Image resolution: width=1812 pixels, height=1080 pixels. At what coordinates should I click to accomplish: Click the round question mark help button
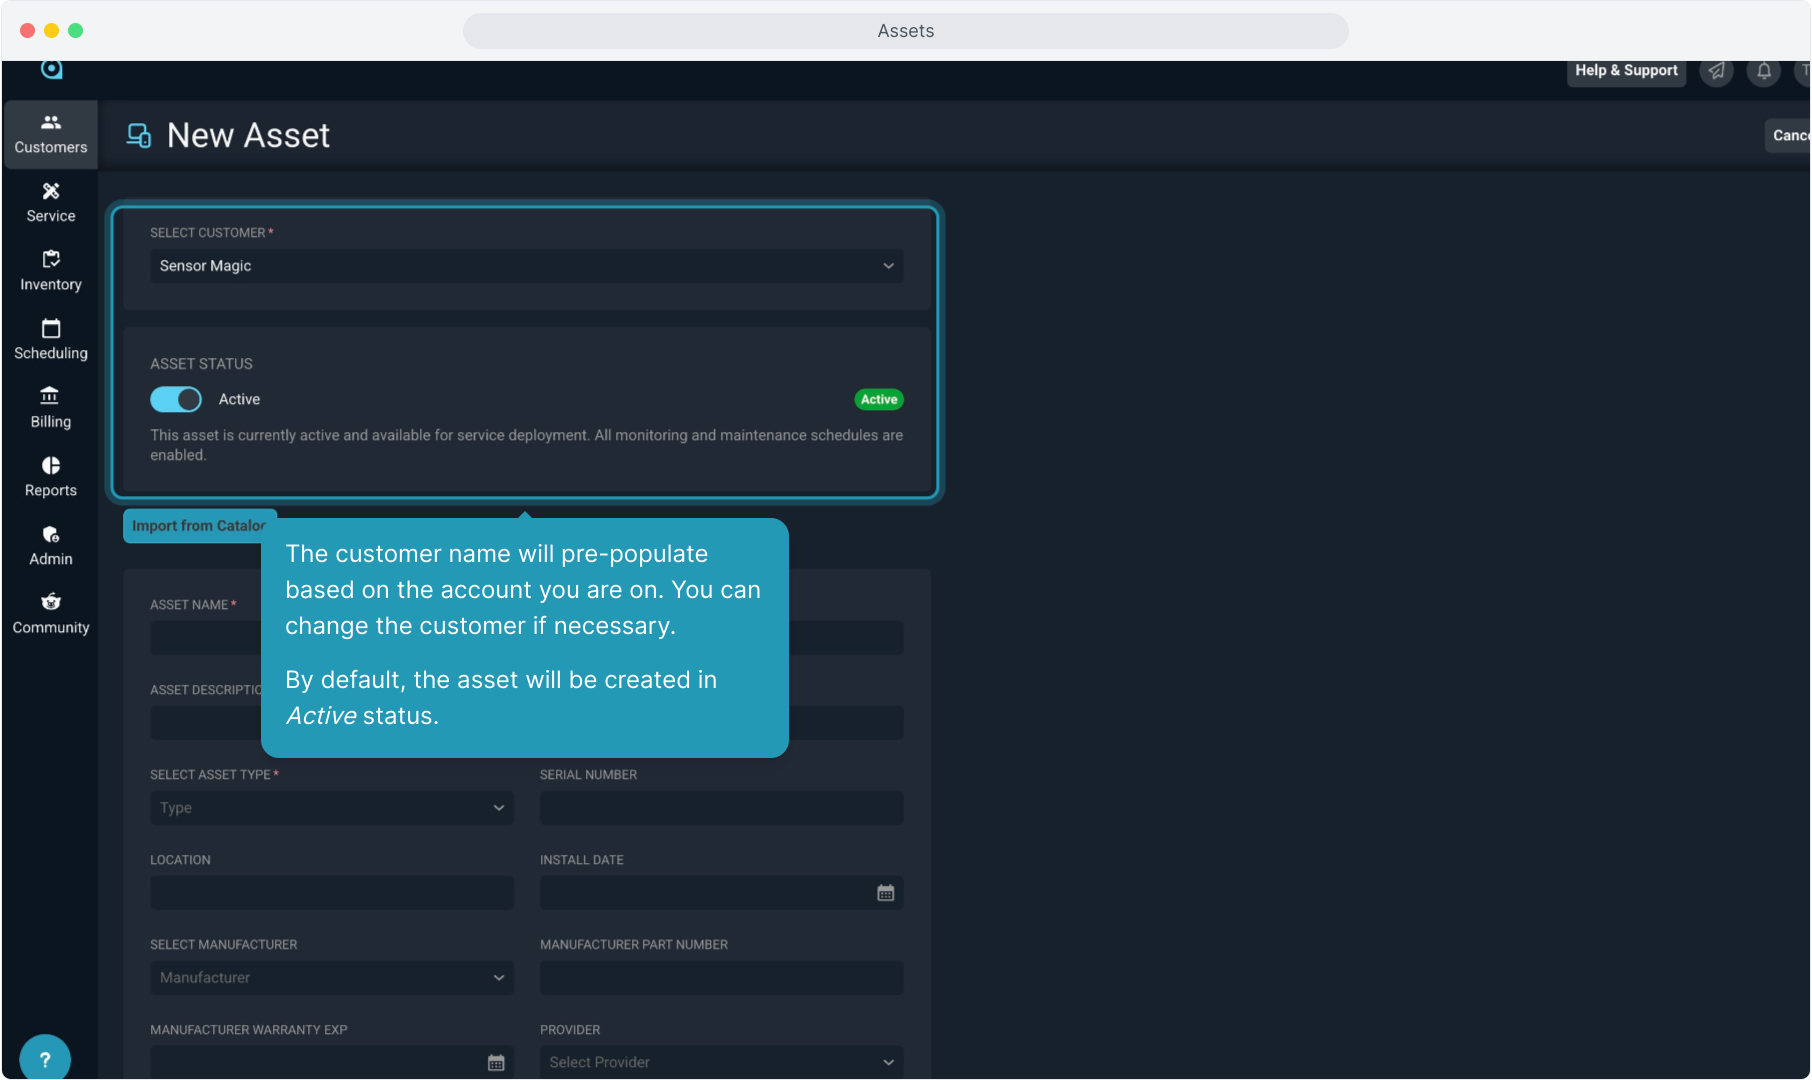pos(45,1059)
